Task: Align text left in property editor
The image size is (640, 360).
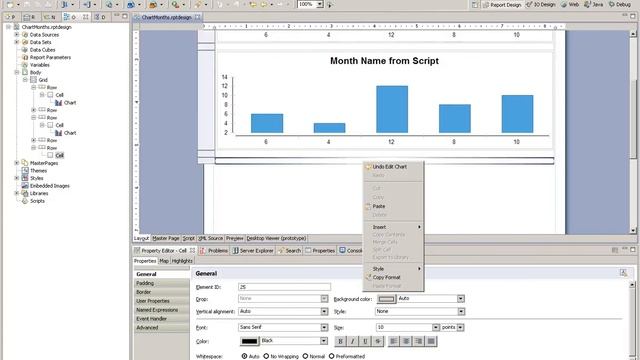Action: point(393,341)
